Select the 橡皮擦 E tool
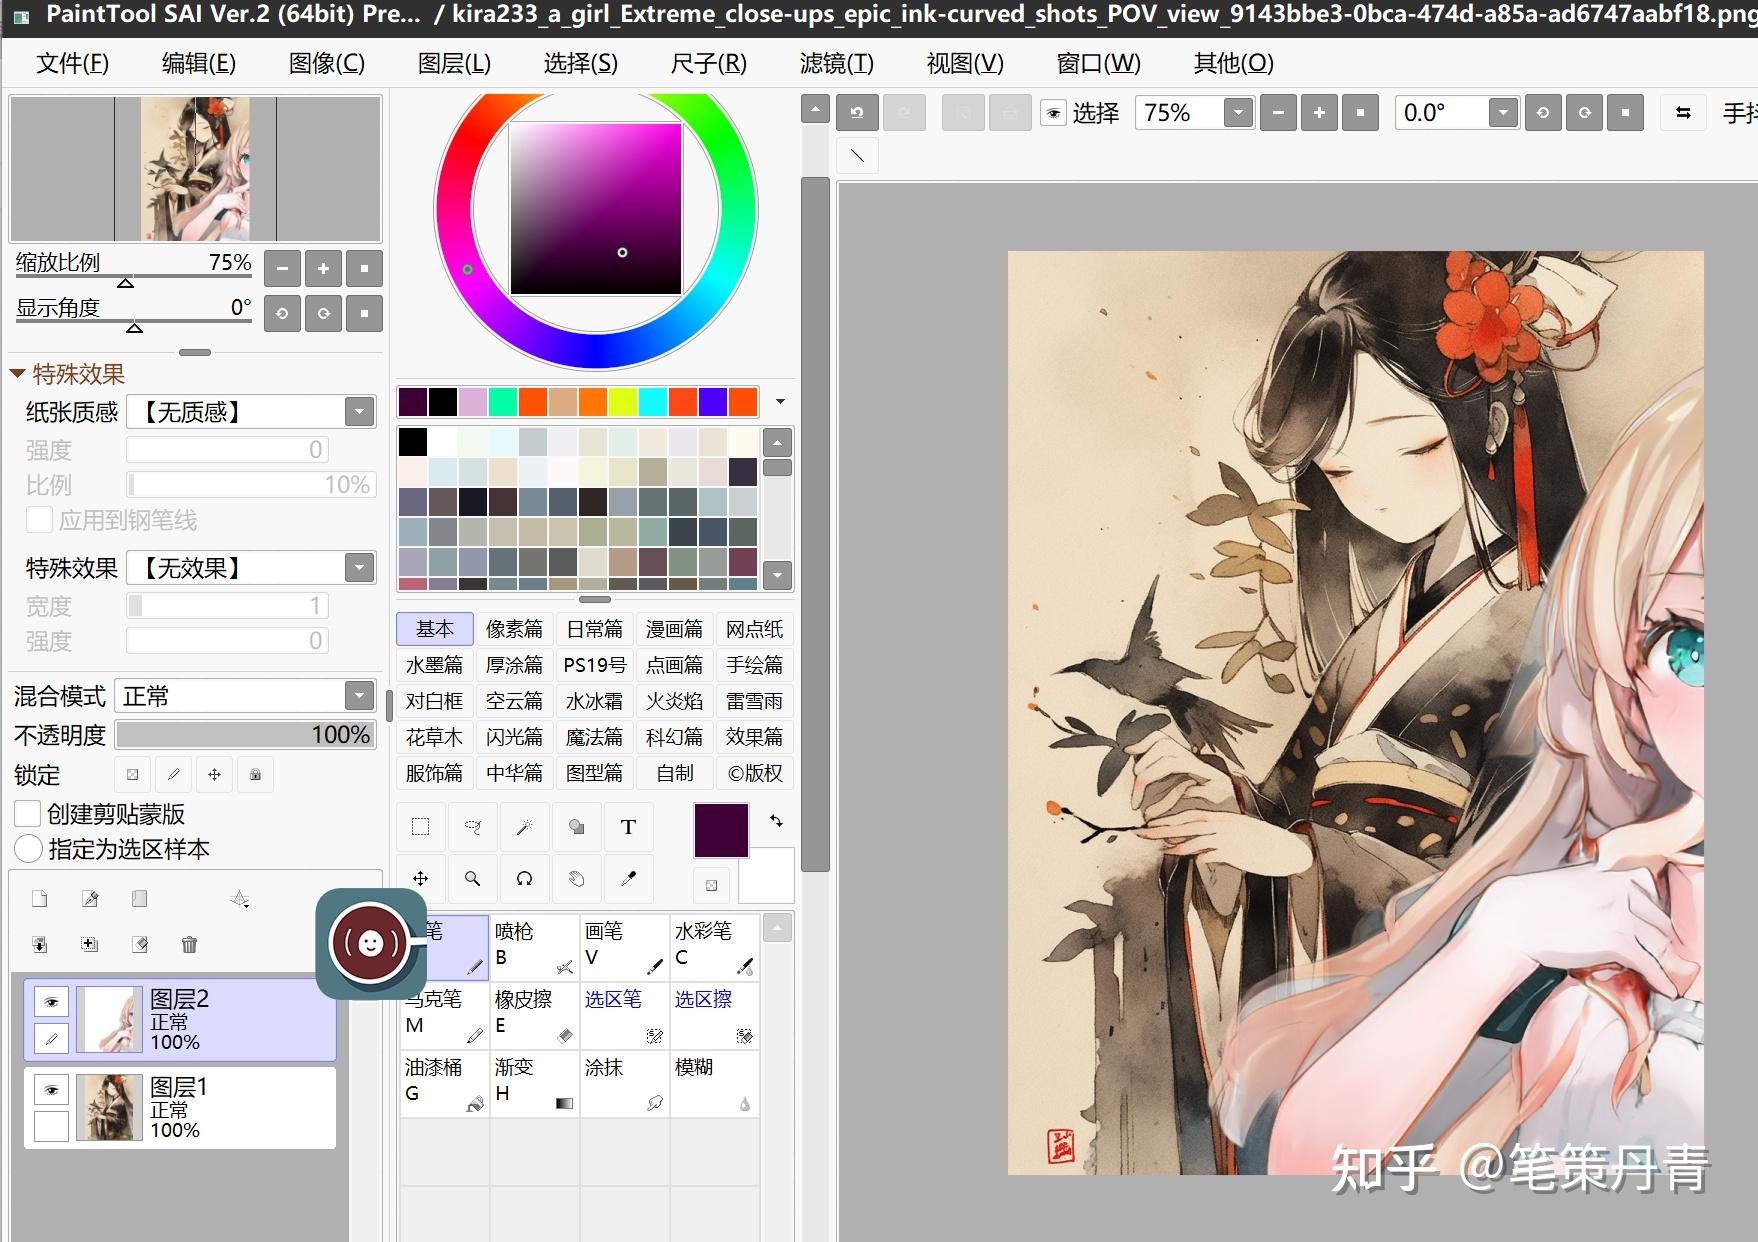 [x=534, y=1015]
